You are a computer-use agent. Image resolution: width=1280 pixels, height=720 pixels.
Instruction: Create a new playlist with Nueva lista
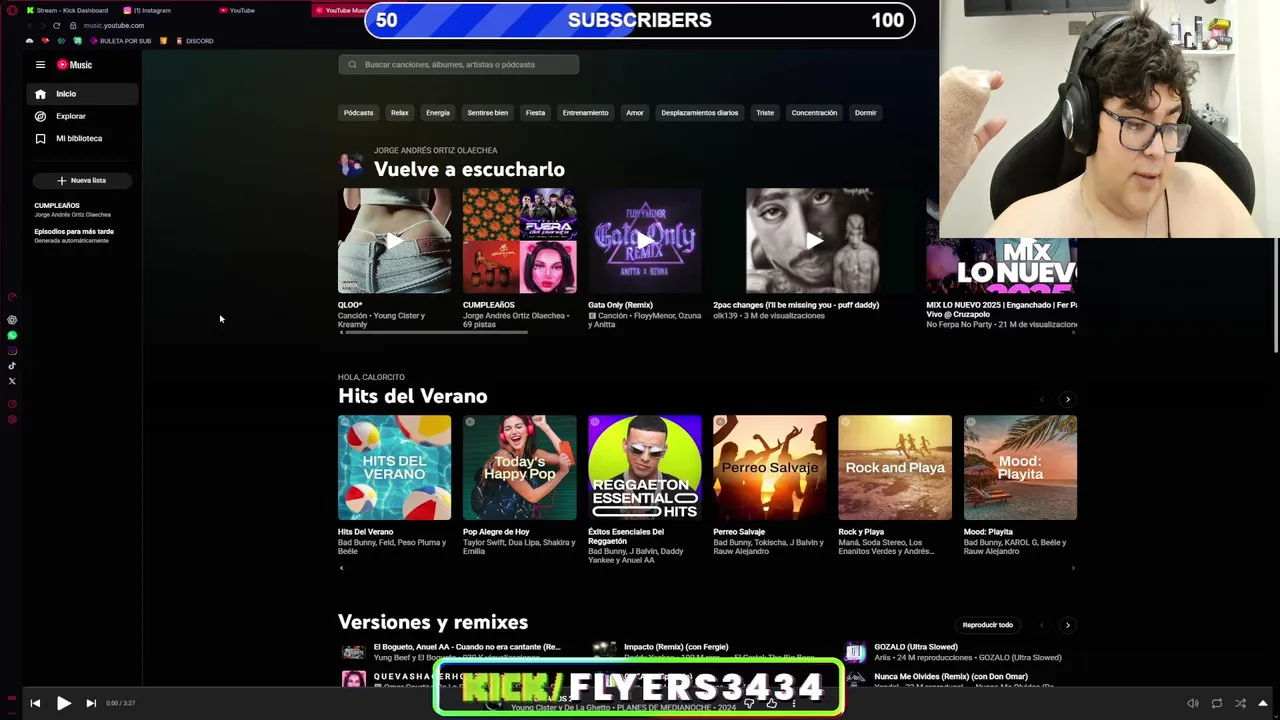click(82, 180)
